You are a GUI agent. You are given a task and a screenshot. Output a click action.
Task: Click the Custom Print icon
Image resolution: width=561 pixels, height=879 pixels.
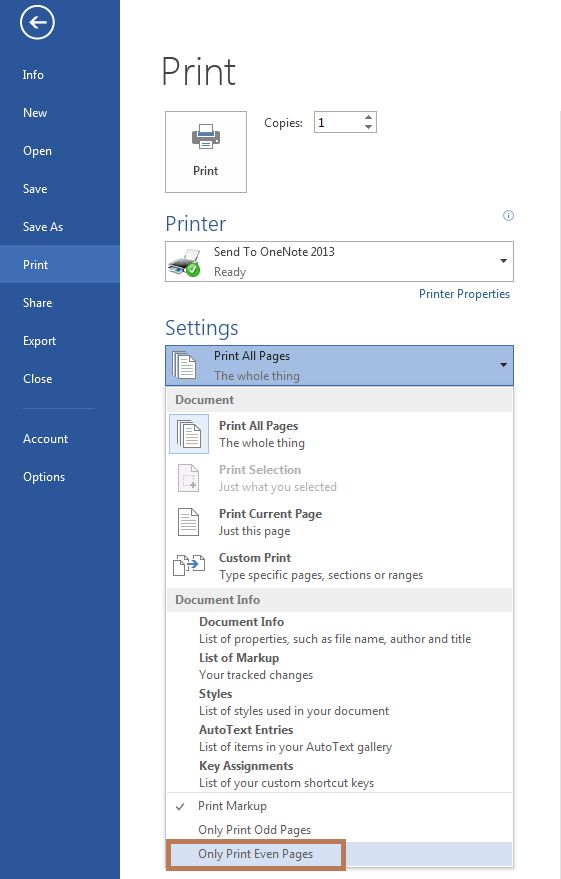[188, 565]
